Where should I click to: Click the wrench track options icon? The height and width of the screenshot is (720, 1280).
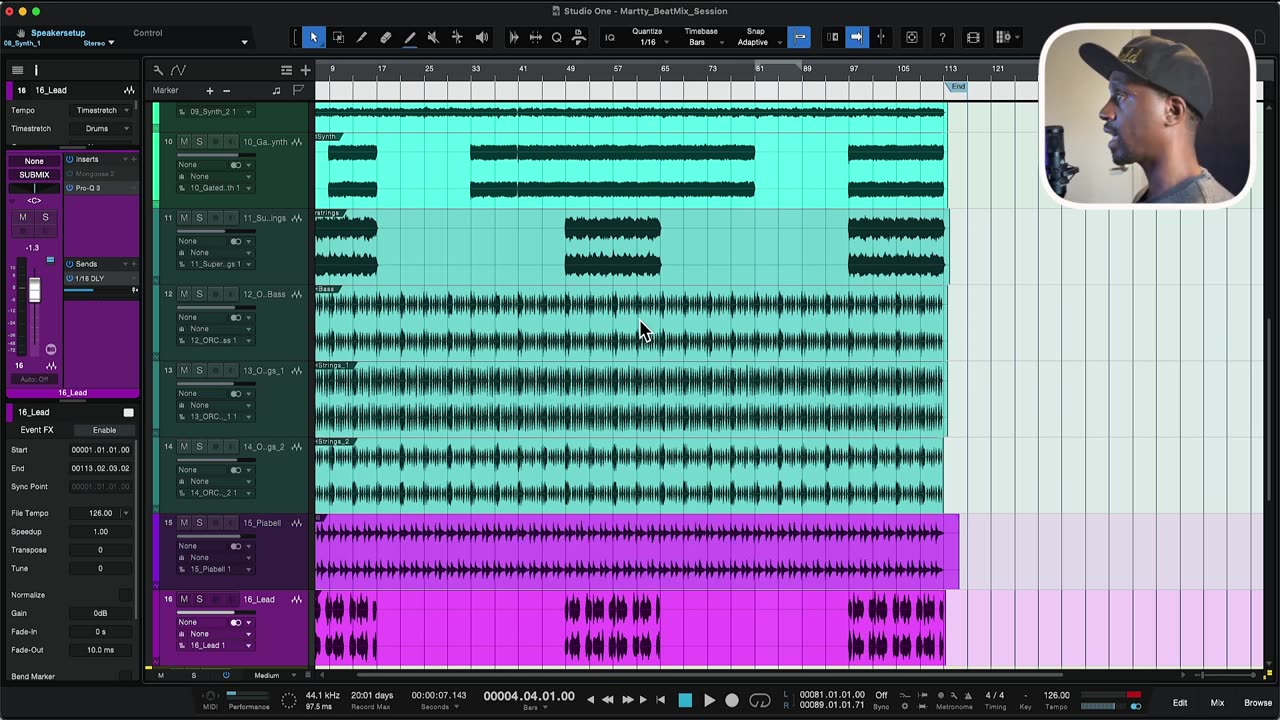pos(158,70)
